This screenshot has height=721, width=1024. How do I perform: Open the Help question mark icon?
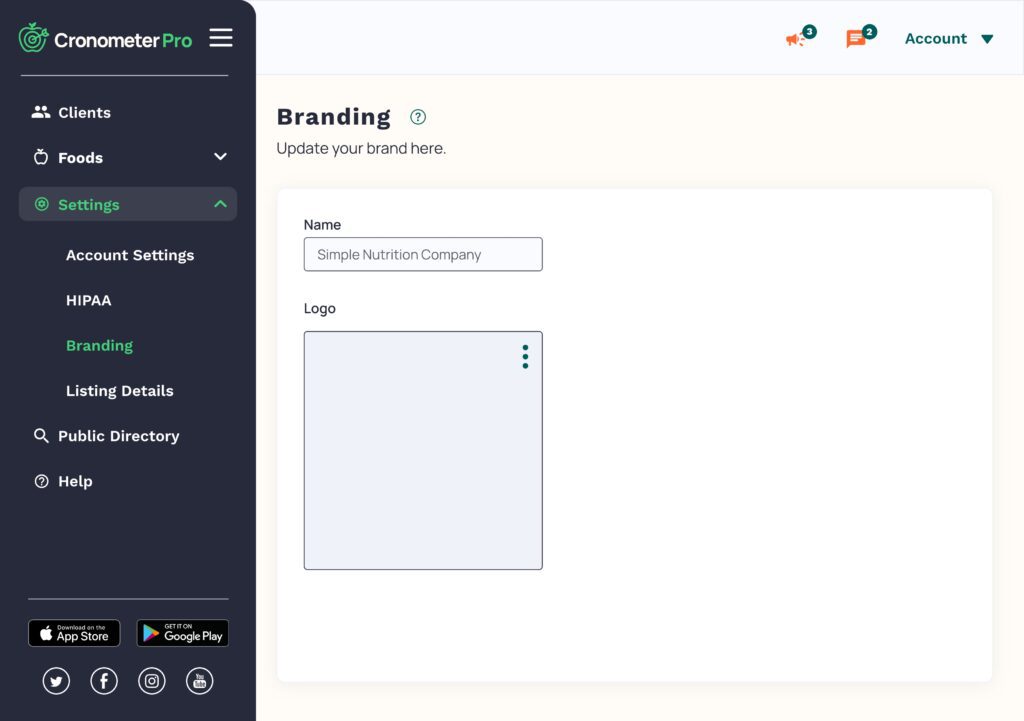coord(41,481)
